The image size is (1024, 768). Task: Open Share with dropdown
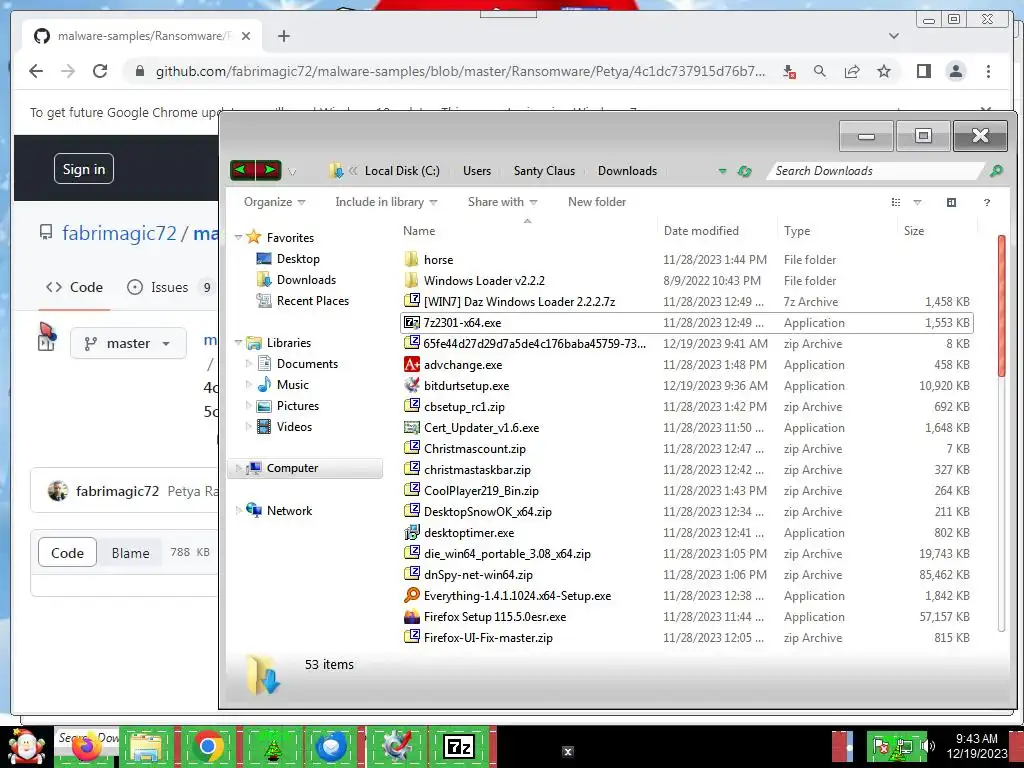tap(502, 202)
